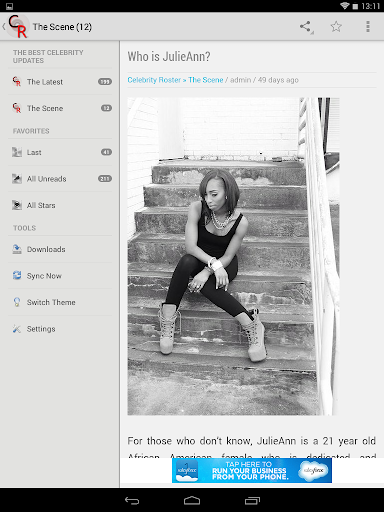The width and height of the screenshot is (384, 512).
Task: Tap the Android home navigation button
Action: pos(192,500)
